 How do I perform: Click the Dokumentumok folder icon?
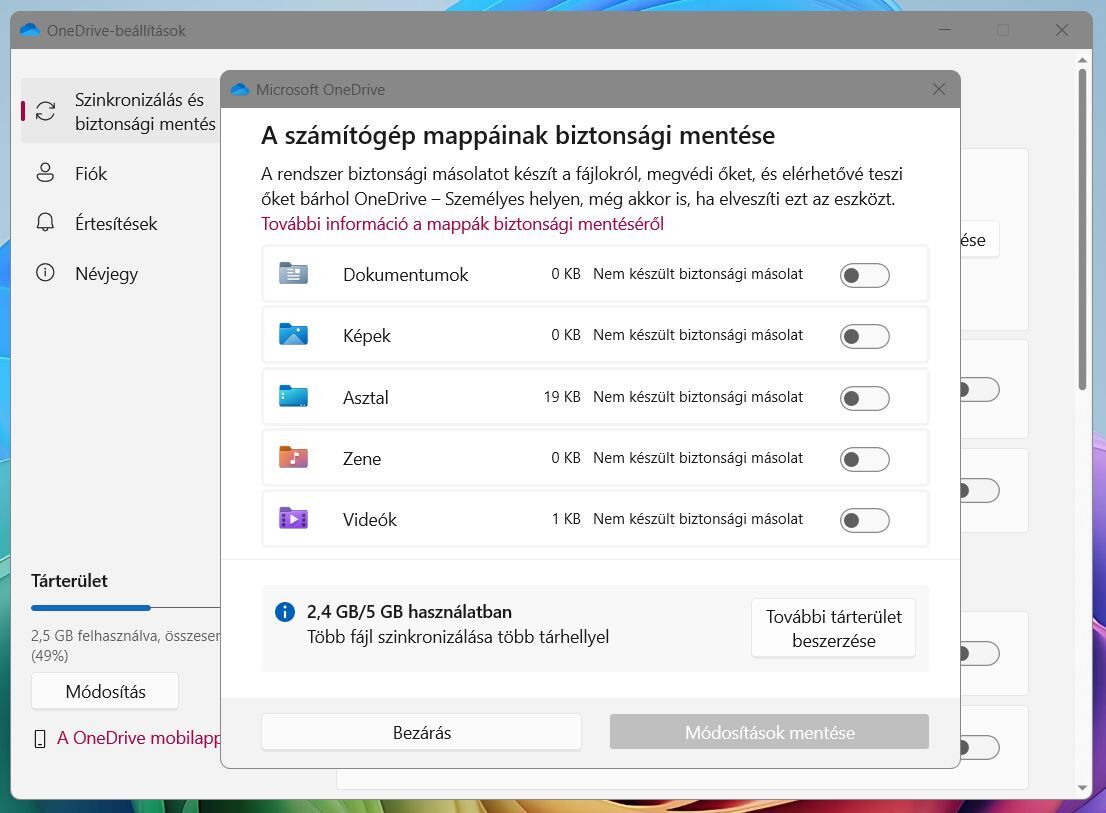click(x=293, y=274)
